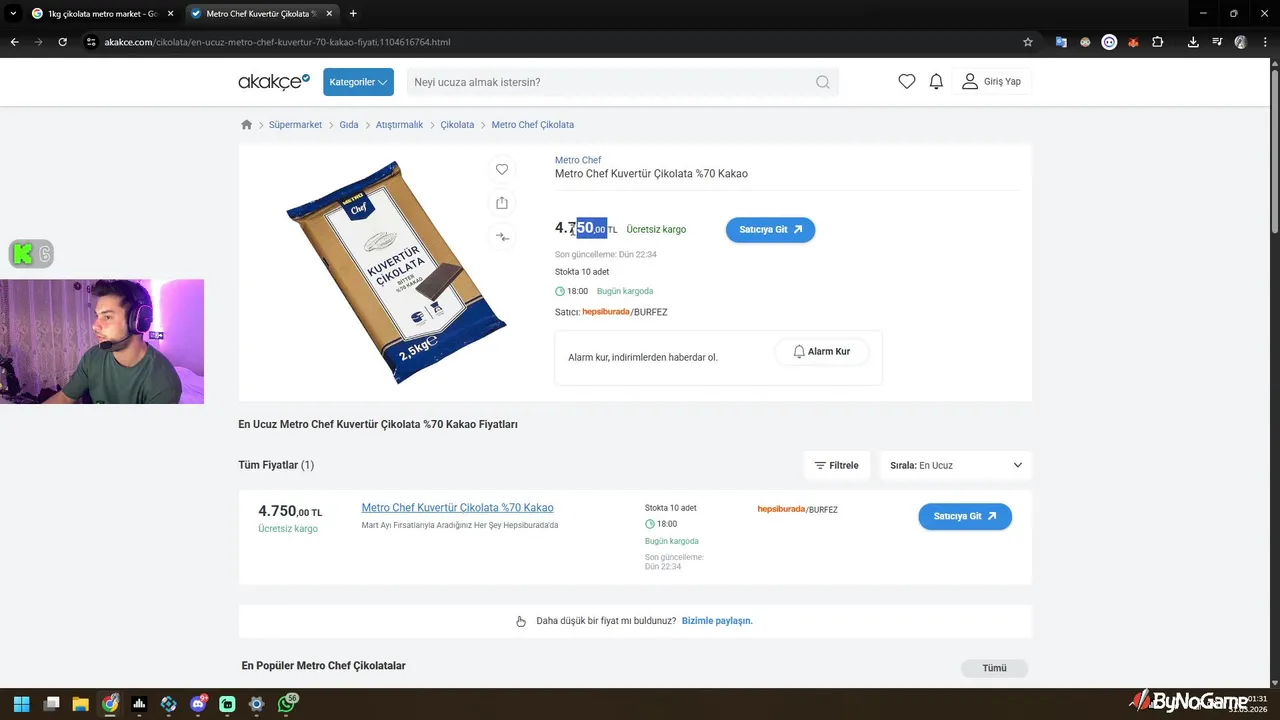The image size is (1280, 720).
Task: Open Task View in taskbar
Action: tap(51, 704)
